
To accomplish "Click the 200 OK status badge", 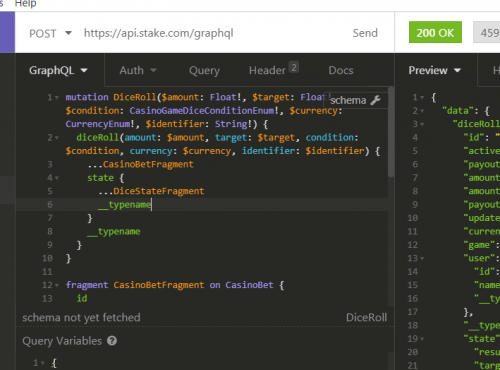I will tap(435, 32).
